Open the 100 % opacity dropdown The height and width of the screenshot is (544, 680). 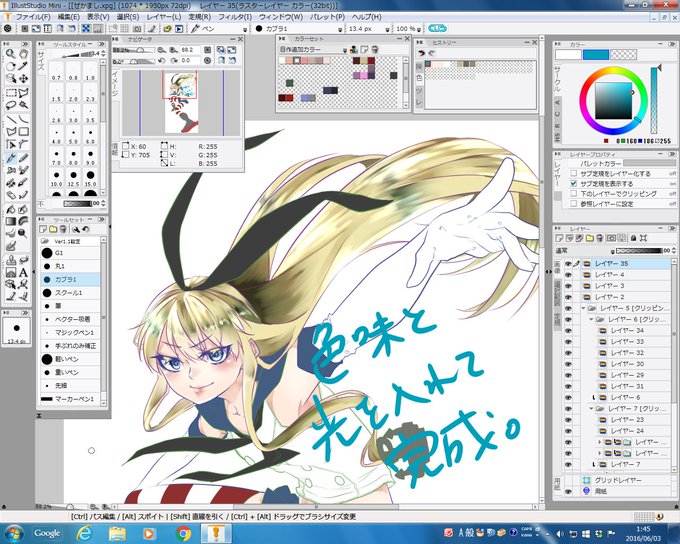pos(419,29)
